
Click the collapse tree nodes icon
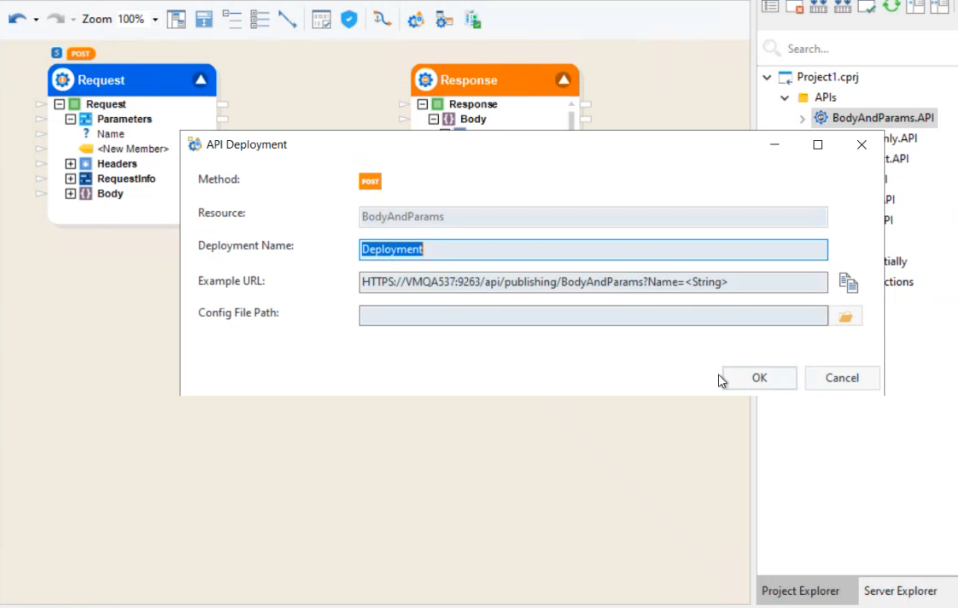[x=232, y=19]
